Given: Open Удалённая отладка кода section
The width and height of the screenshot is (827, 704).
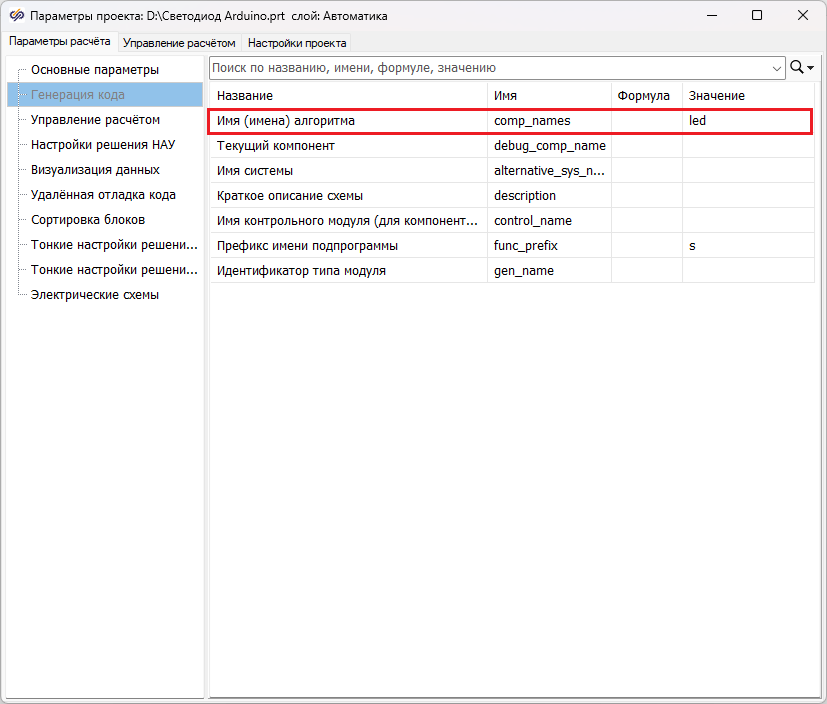Looking at the screenshot, I should coord(103,195).
